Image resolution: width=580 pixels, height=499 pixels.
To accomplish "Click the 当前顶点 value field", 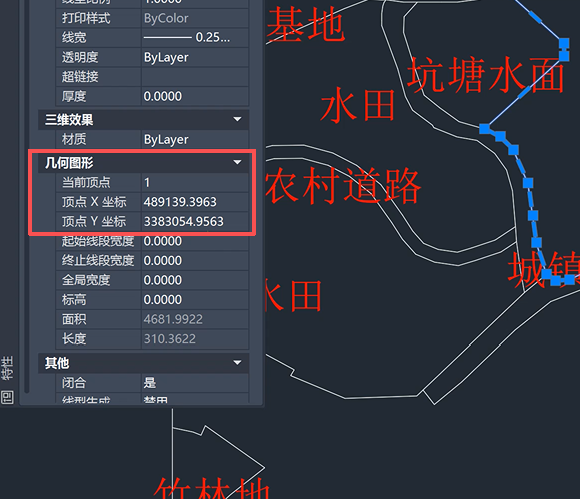I will 195,182.
